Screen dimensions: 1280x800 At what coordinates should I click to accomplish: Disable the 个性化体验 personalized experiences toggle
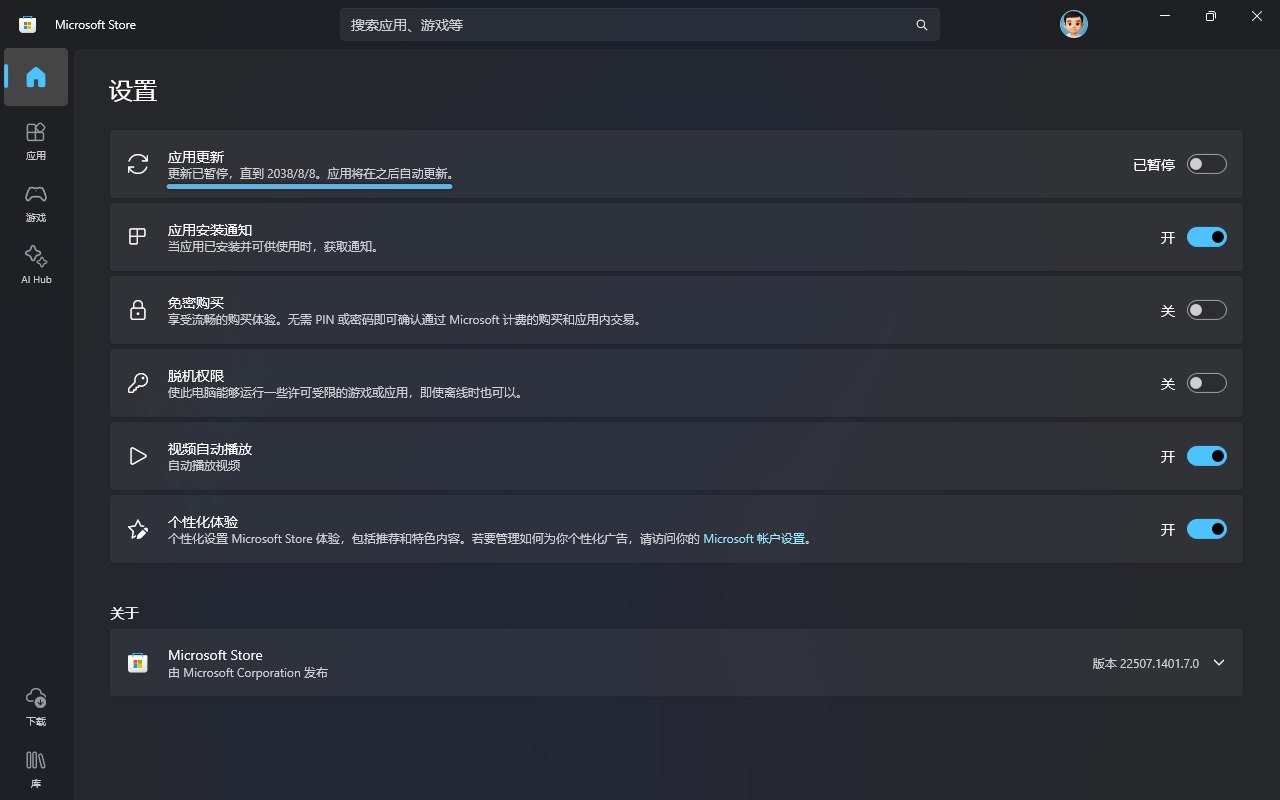pos(1207,529)
